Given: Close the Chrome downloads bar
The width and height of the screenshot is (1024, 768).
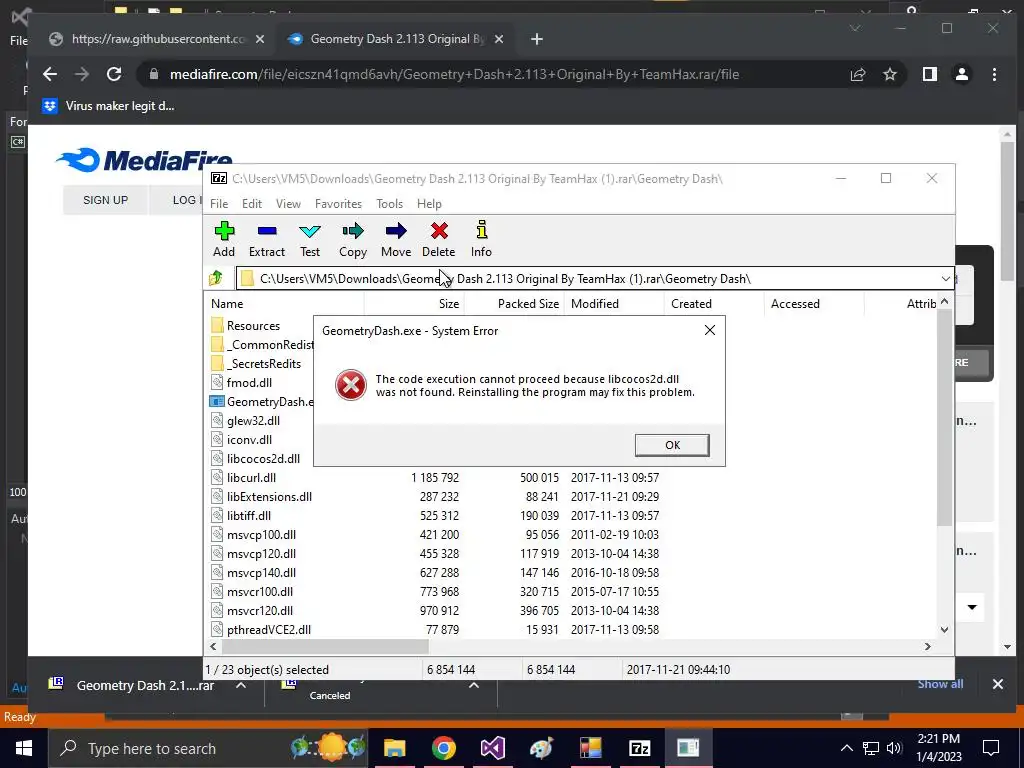Looking at the screenshot, I should click(x=997, y=684).
